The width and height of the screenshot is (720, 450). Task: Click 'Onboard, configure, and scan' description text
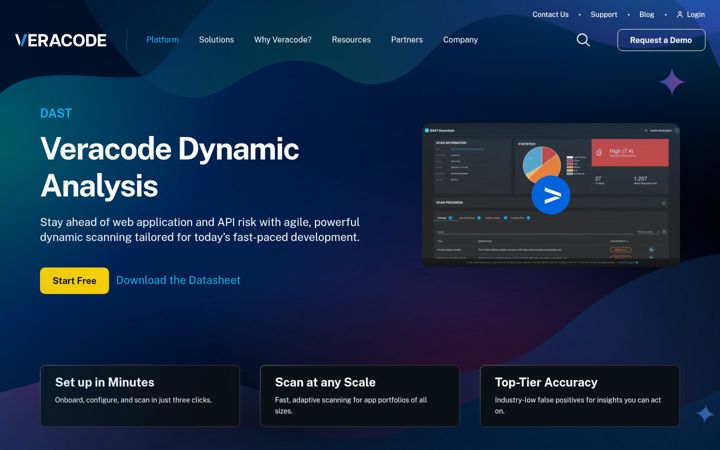click(x=133, y=400)
